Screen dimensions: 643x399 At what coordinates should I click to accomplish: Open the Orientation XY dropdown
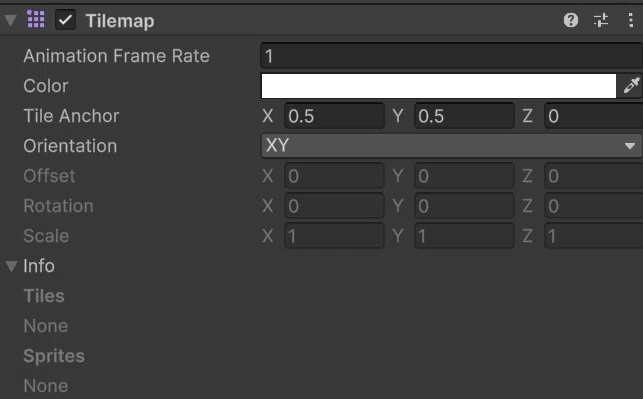coord(451,146)
